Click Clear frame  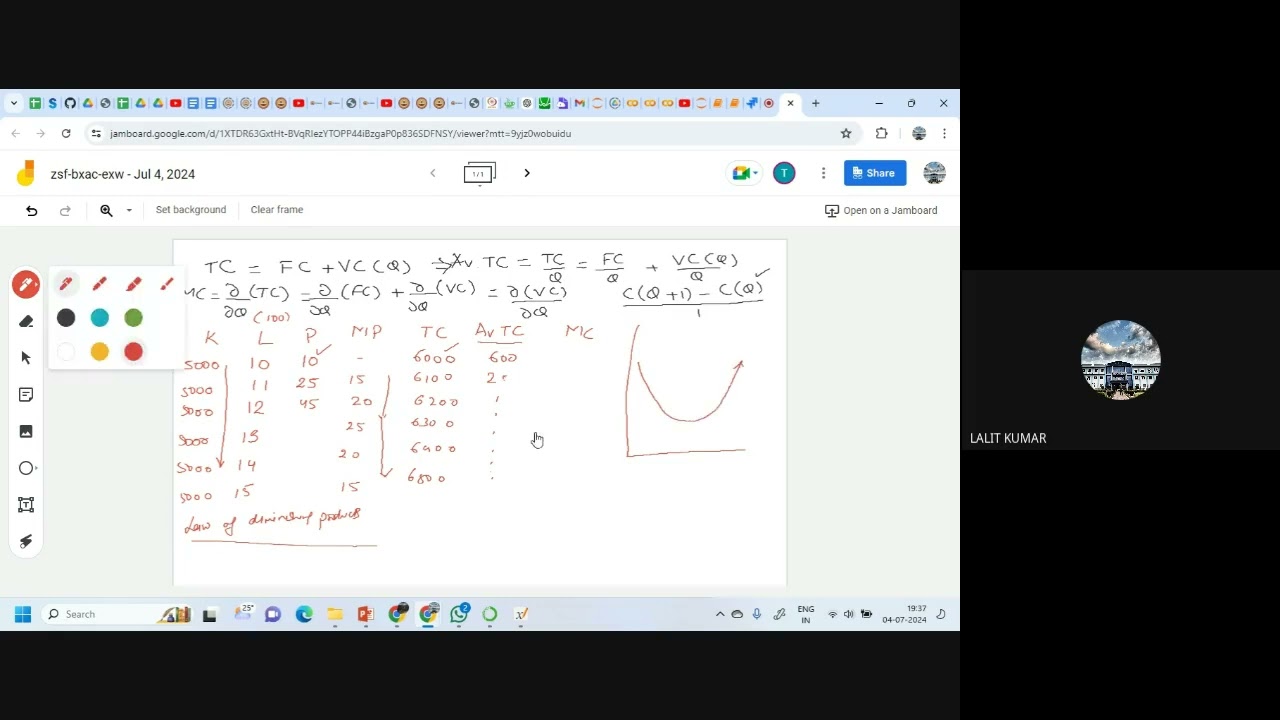pyautogui.click(x=277, y=210)
